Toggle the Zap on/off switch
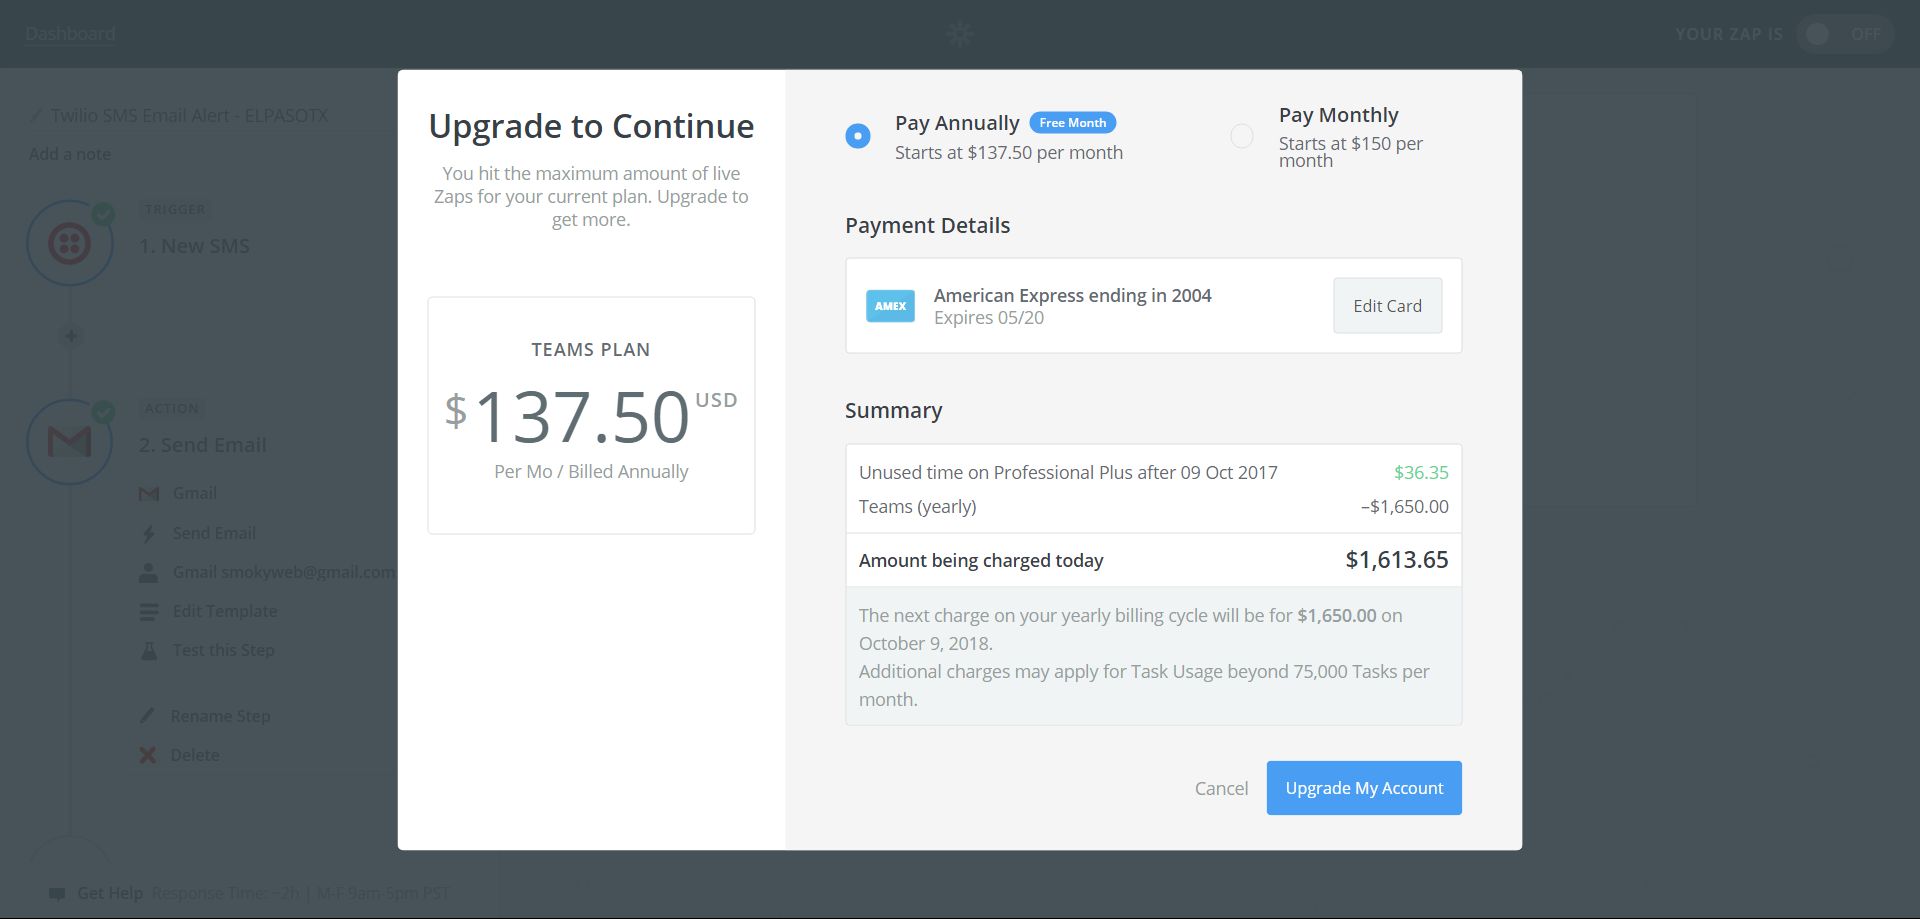 coord(1840,34)
